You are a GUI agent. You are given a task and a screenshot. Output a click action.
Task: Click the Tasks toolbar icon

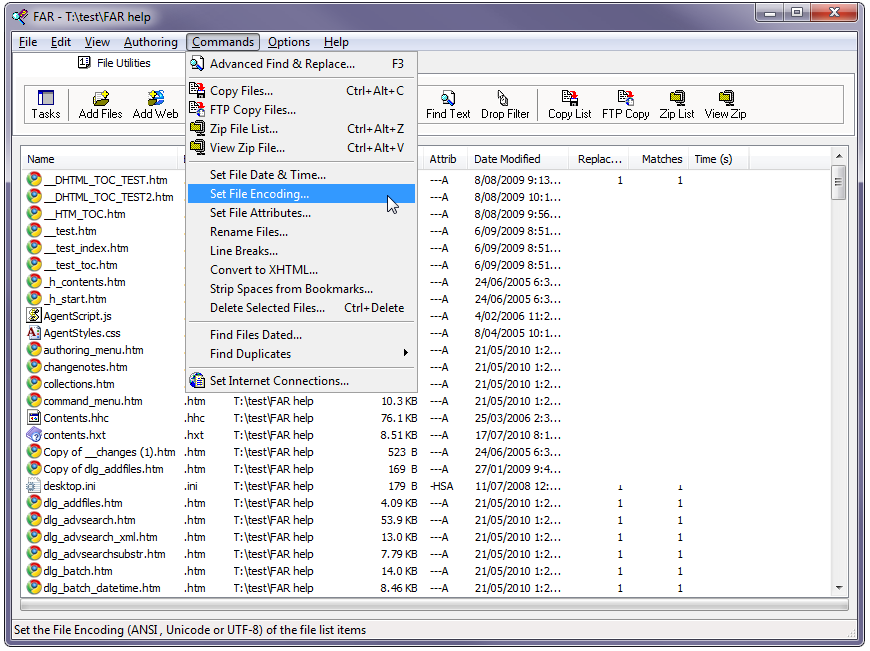(x=46, y=104)
